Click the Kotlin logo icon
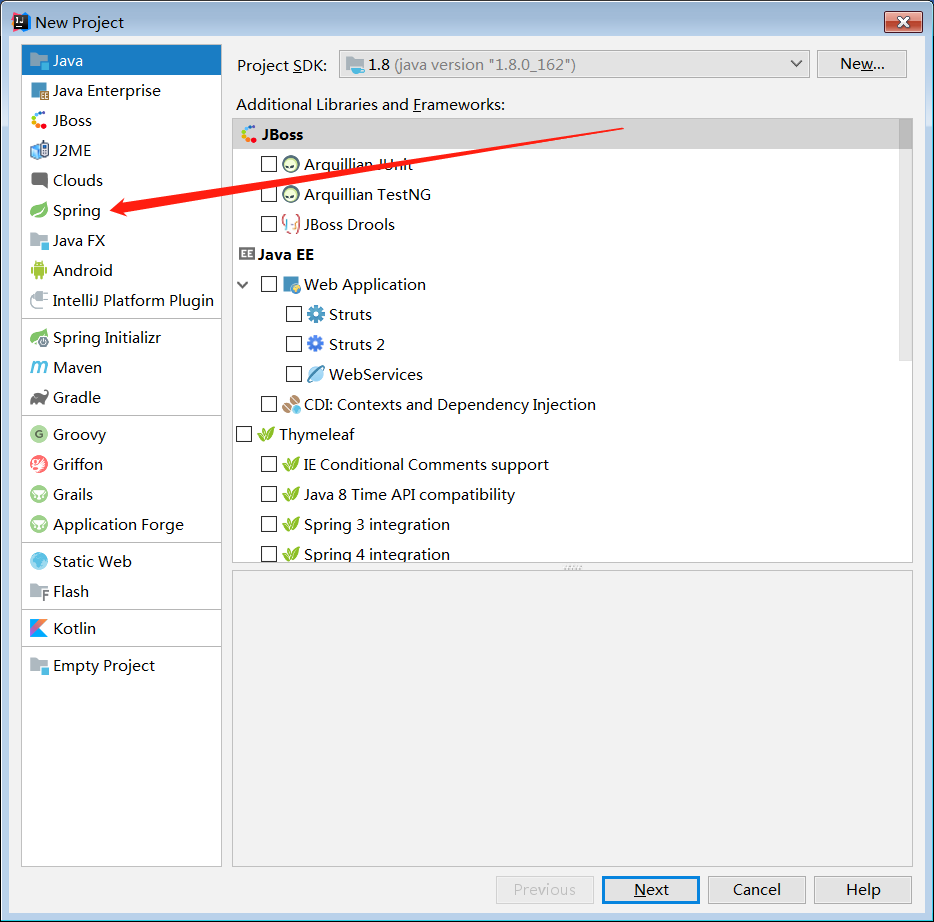 click(39, 628)
